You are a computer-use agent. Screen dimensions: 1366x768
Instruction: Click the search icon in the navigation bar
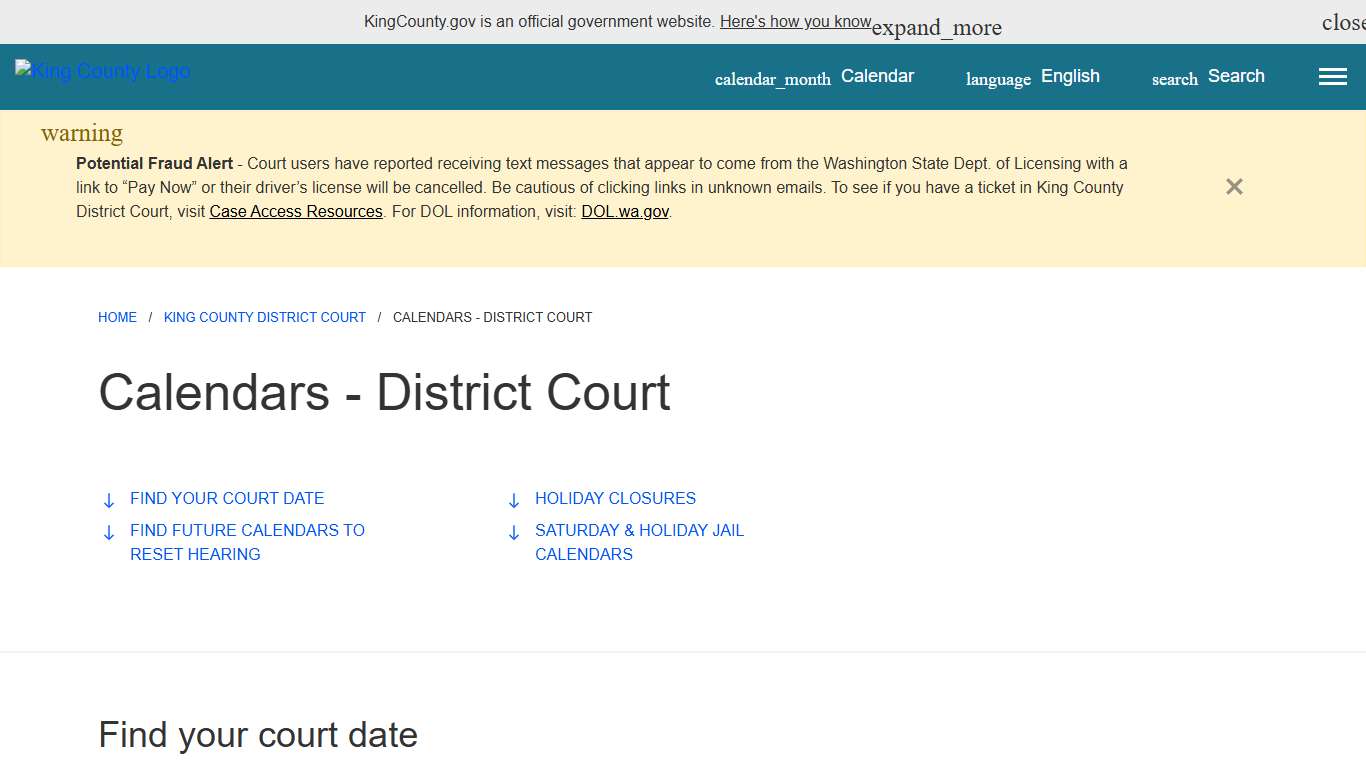1173,78
